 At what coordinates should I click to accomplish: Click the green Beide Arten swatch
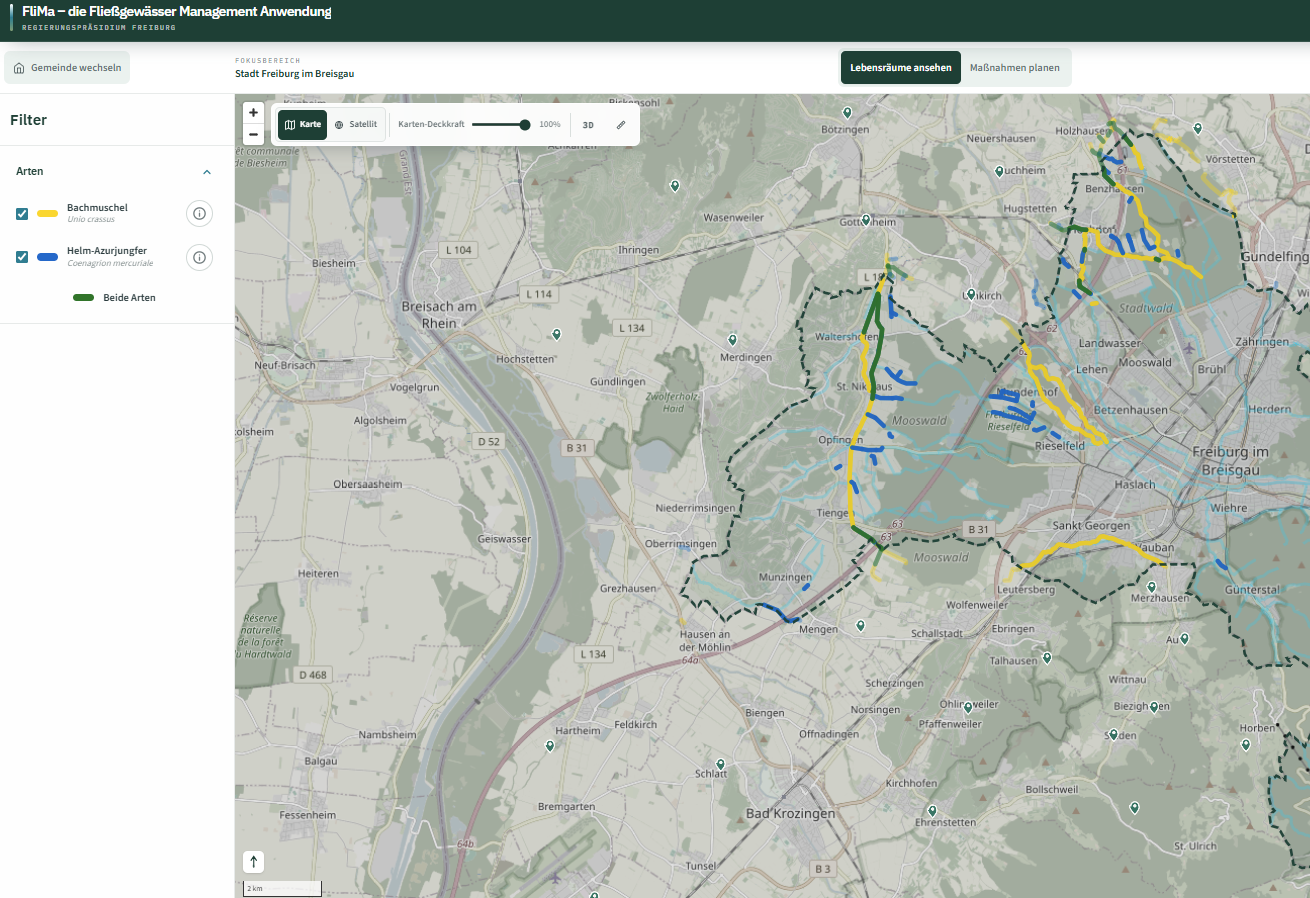click(84, 298)
